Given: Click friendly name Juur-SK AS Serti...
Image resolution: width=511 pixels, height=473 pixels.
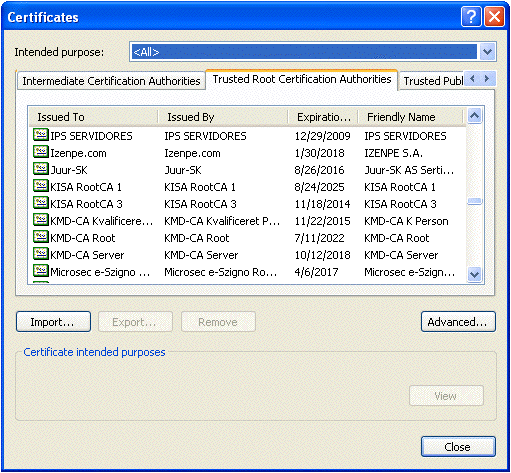Looking at the screenshot, I should 409,170.
